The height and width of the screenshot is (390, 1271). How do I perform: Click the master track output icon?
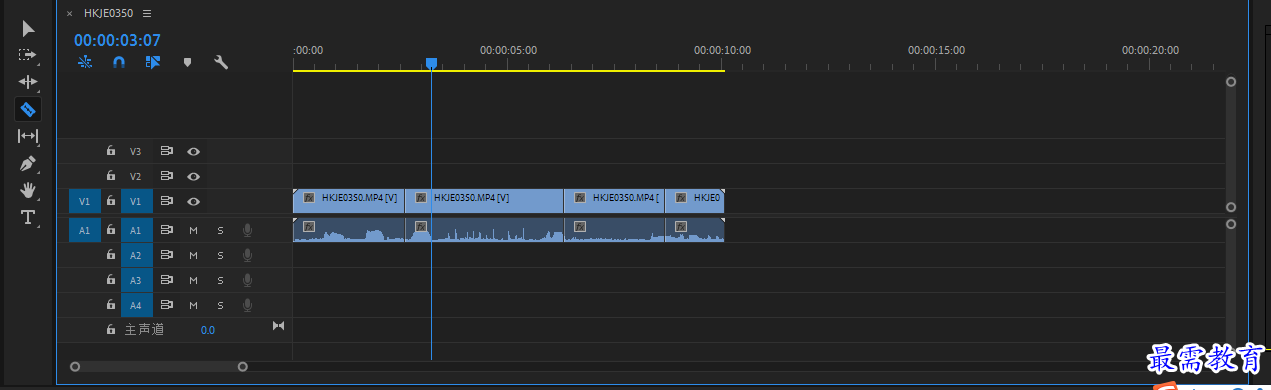click(x=278, y=325)
